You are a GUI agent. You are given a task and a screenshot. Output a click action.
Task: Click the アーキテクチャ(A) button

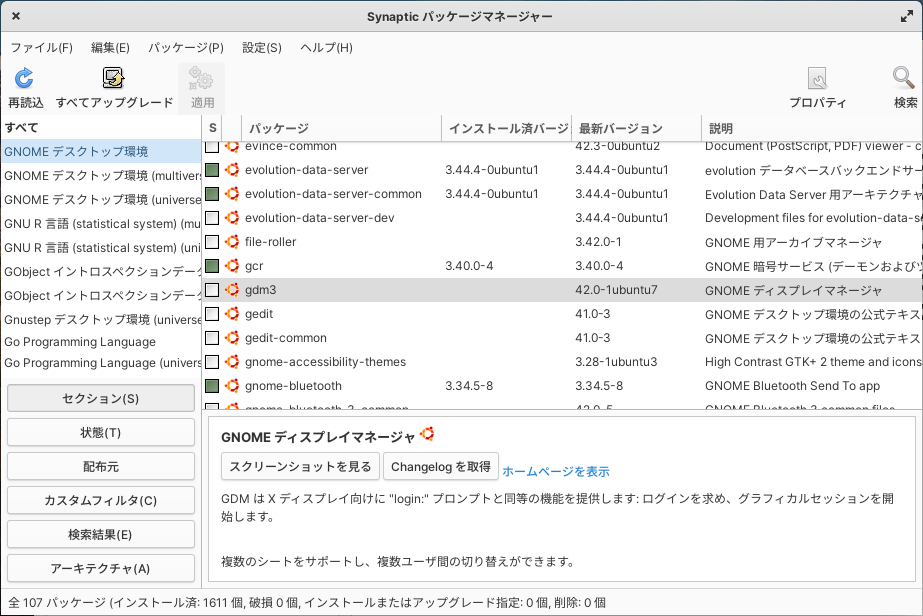pos(101,568)
